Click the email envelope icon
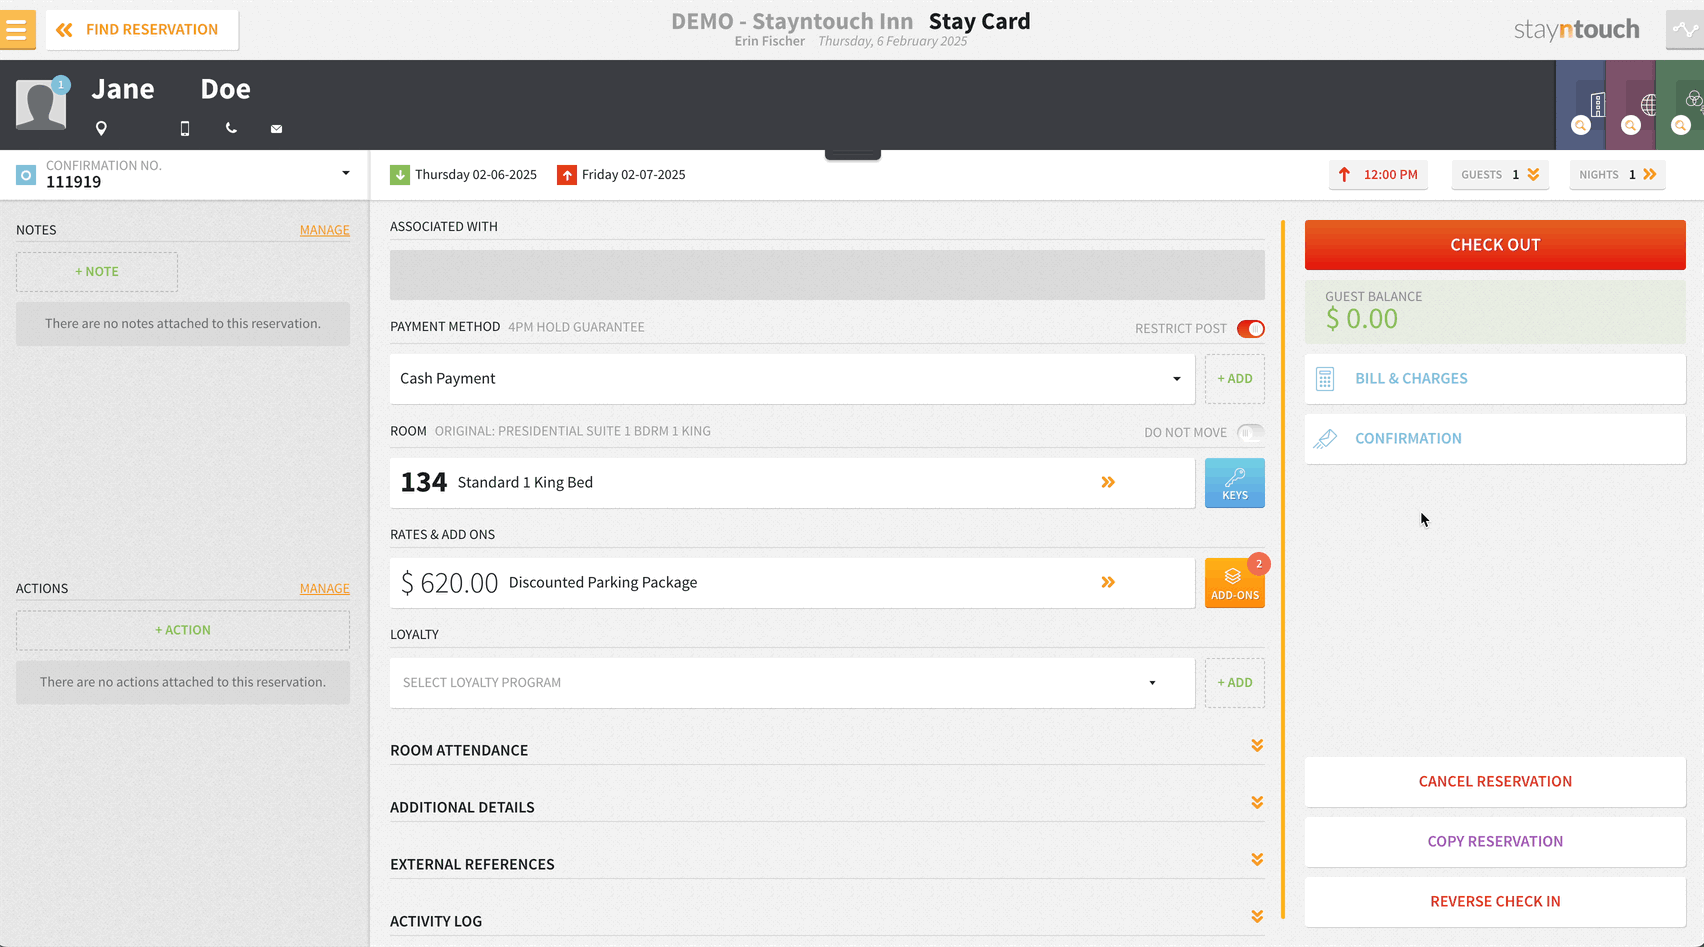This screenshot has height=947, width=1704. [x=277, y=129]
